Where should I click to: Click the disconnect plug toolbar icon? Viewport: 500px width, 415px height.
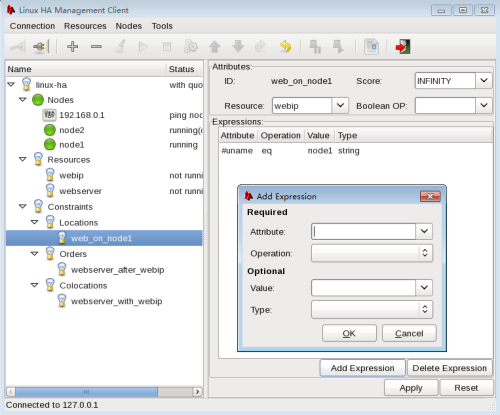tap(41, 47)
